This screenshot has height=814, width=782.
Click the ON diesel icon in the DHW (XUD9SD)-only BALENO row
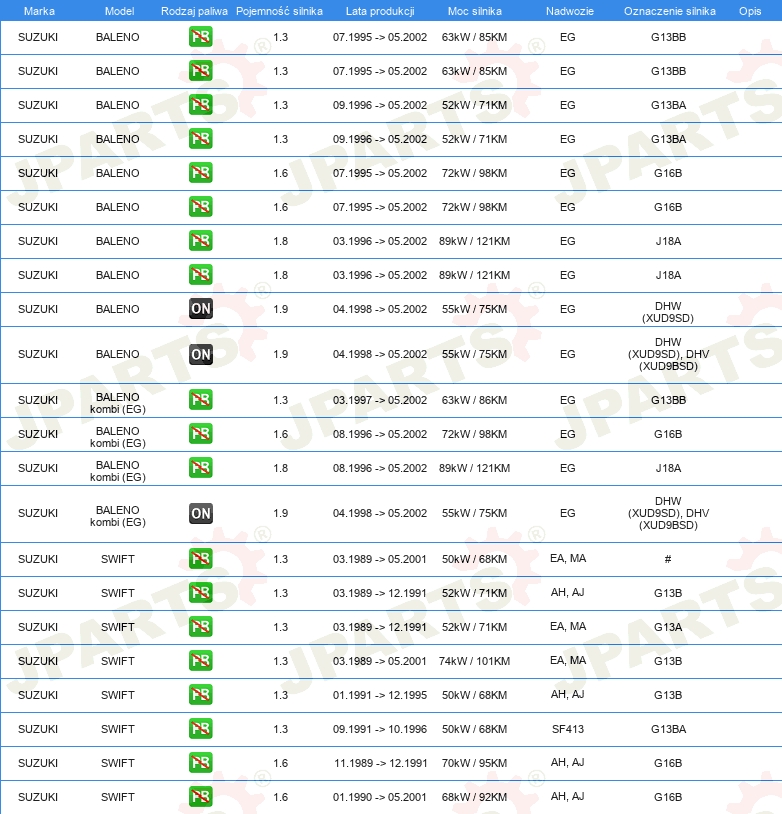200,309
